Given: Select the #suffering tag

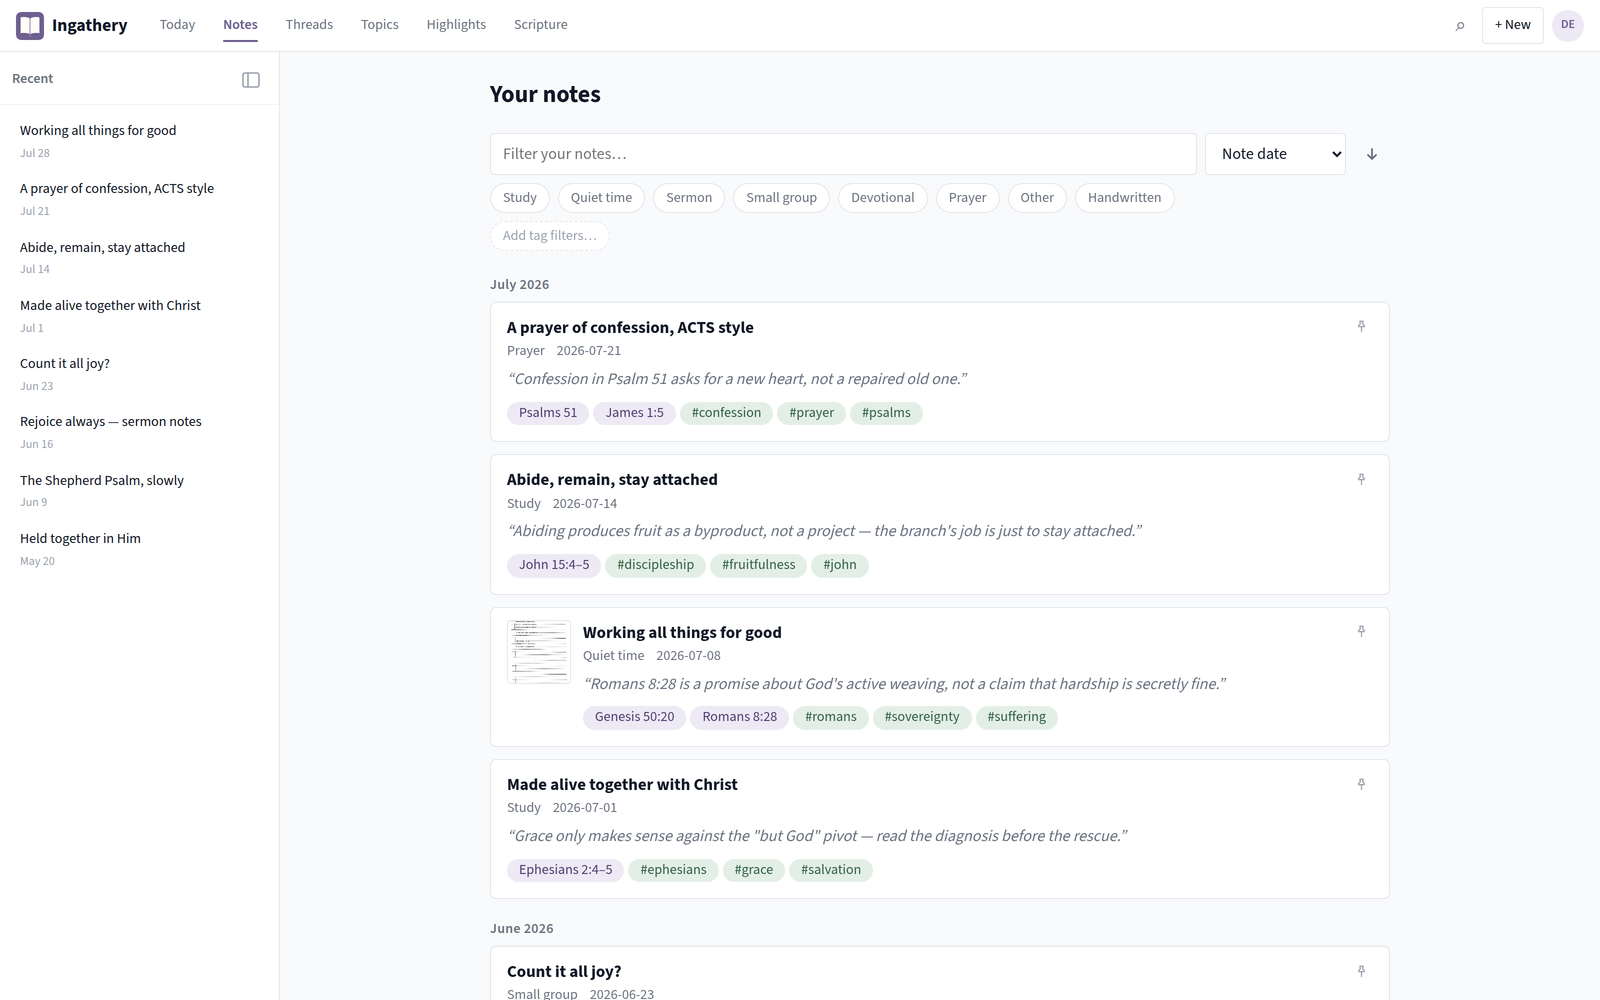Looking at the screenshot, I should [1017, 717].
